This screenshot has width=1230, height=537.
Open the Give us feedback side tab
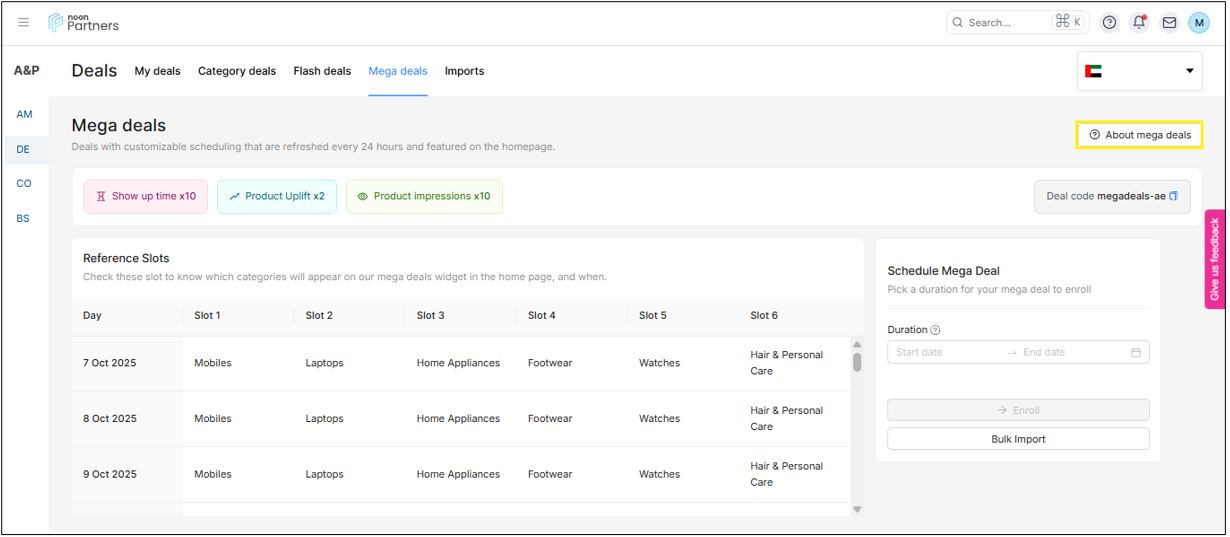[x=1214, y=259]
